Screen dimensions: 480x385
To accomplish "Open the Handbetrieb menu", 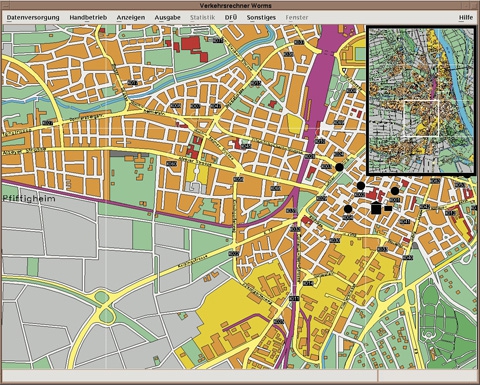I will (x=88, y=18).
